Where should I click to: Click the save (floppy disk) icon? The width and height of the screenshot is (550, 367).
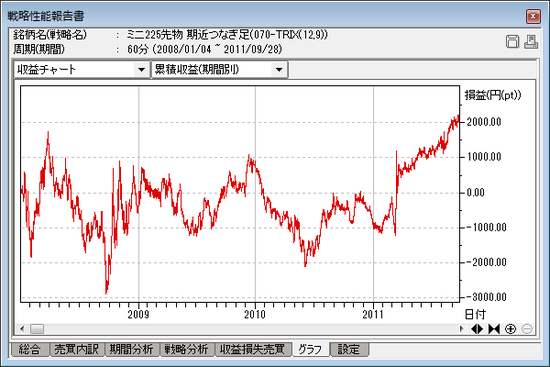512,42
